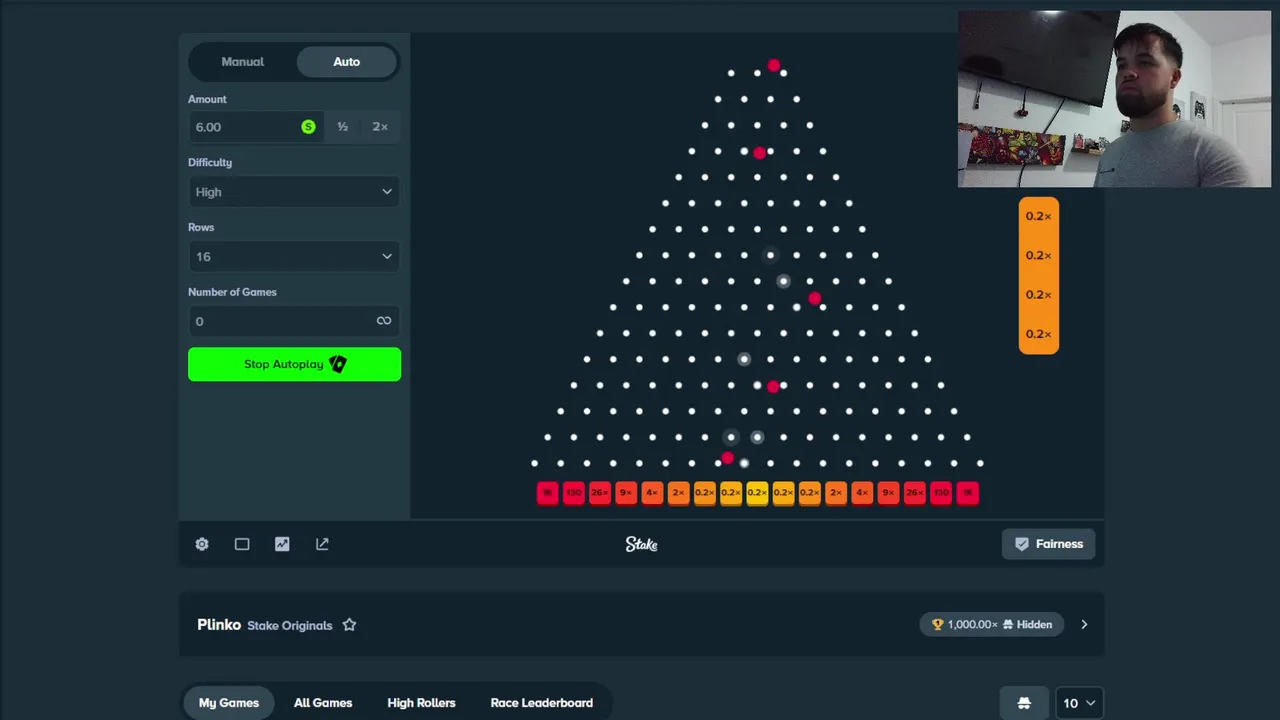Click the 1,000.00× Hidden trophy badge

pos(992,625)
